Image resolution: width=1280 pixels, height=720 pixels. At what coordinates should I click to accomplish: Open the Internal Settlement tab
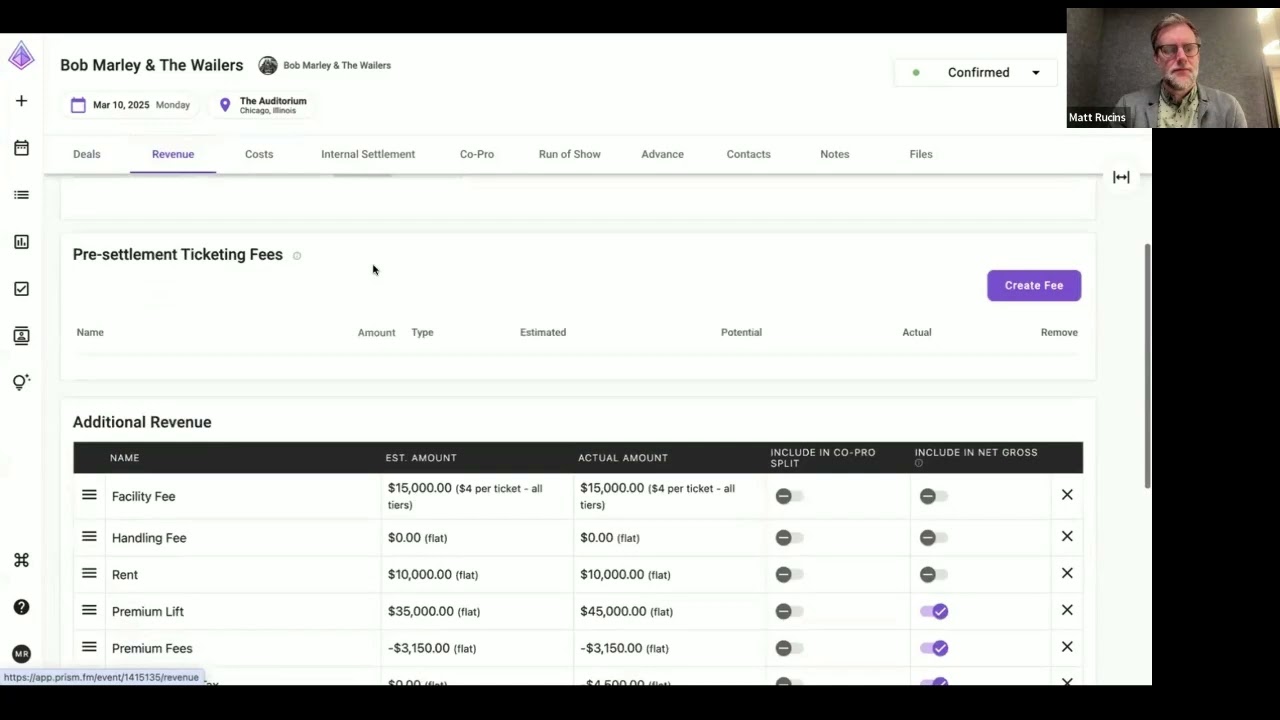[368, 154]
